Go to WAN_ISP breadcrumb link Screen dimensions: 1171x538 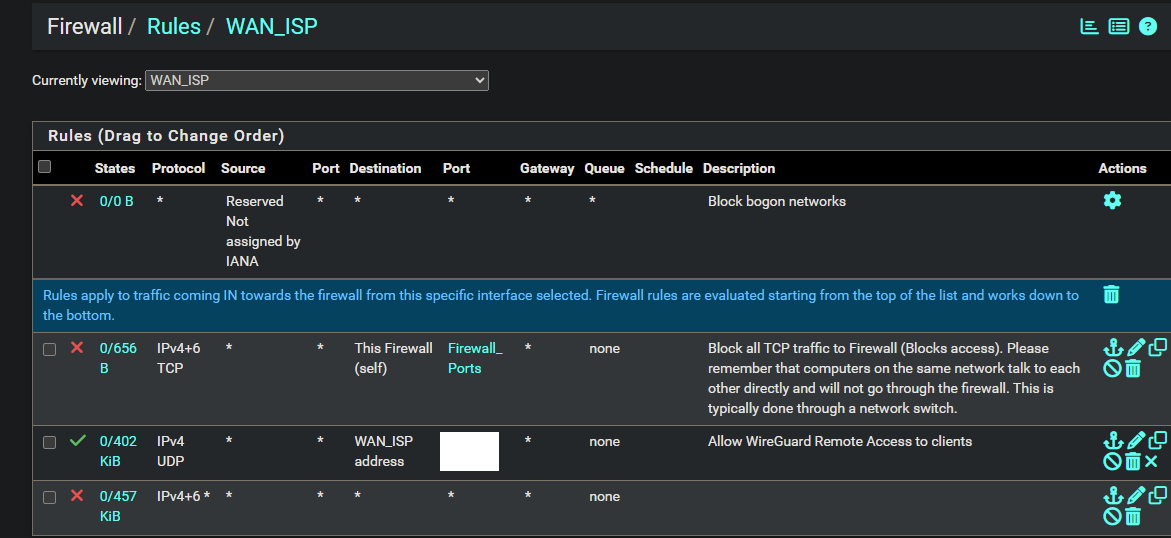[x=272, y=27]
